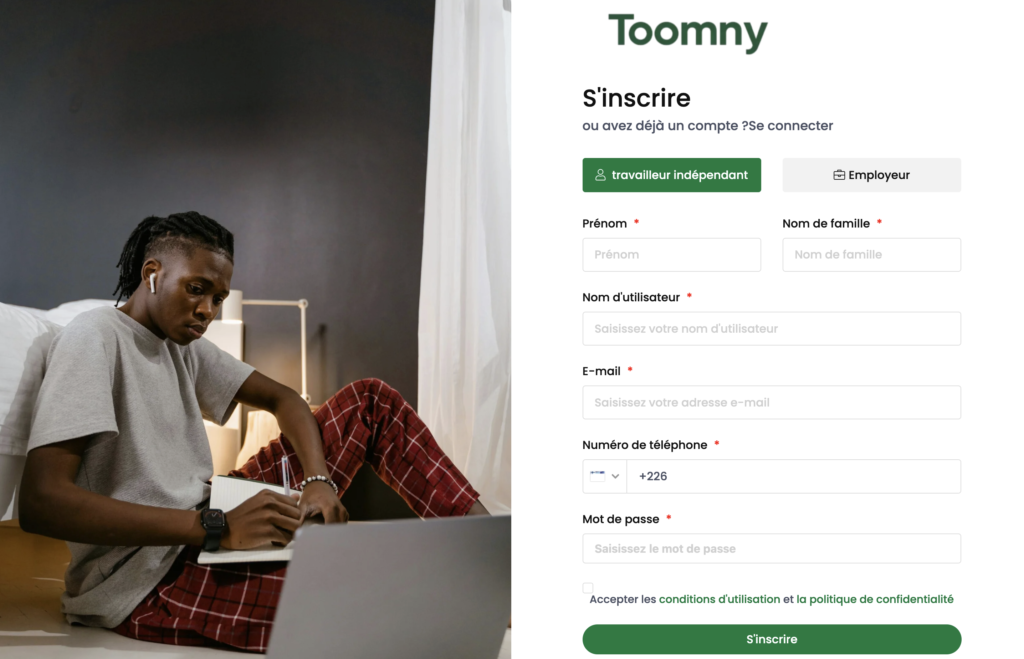Select the Mot de passe field
Image resolution: width=1024 pixels, height=659 pixels.
(771, 549)
